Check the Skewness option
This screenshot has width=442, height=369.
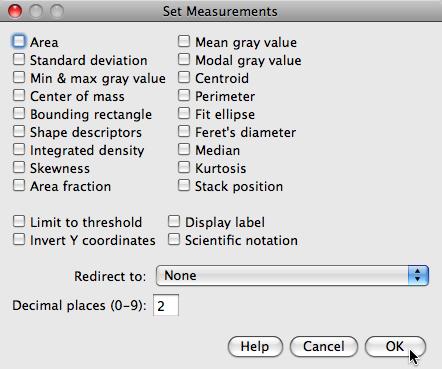point(19,167)
